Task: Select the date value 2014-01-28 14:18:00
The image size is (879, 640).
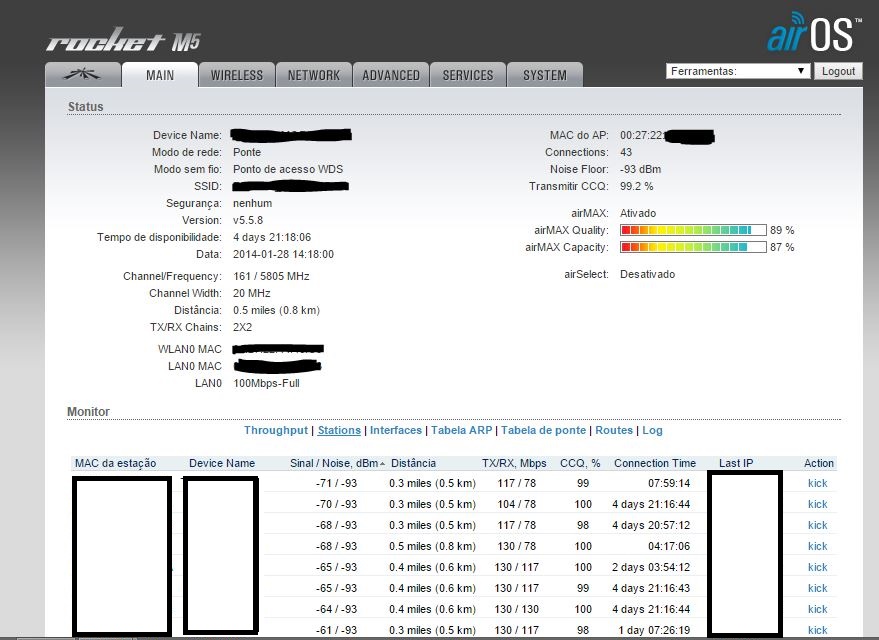Action: pos(283,254)
